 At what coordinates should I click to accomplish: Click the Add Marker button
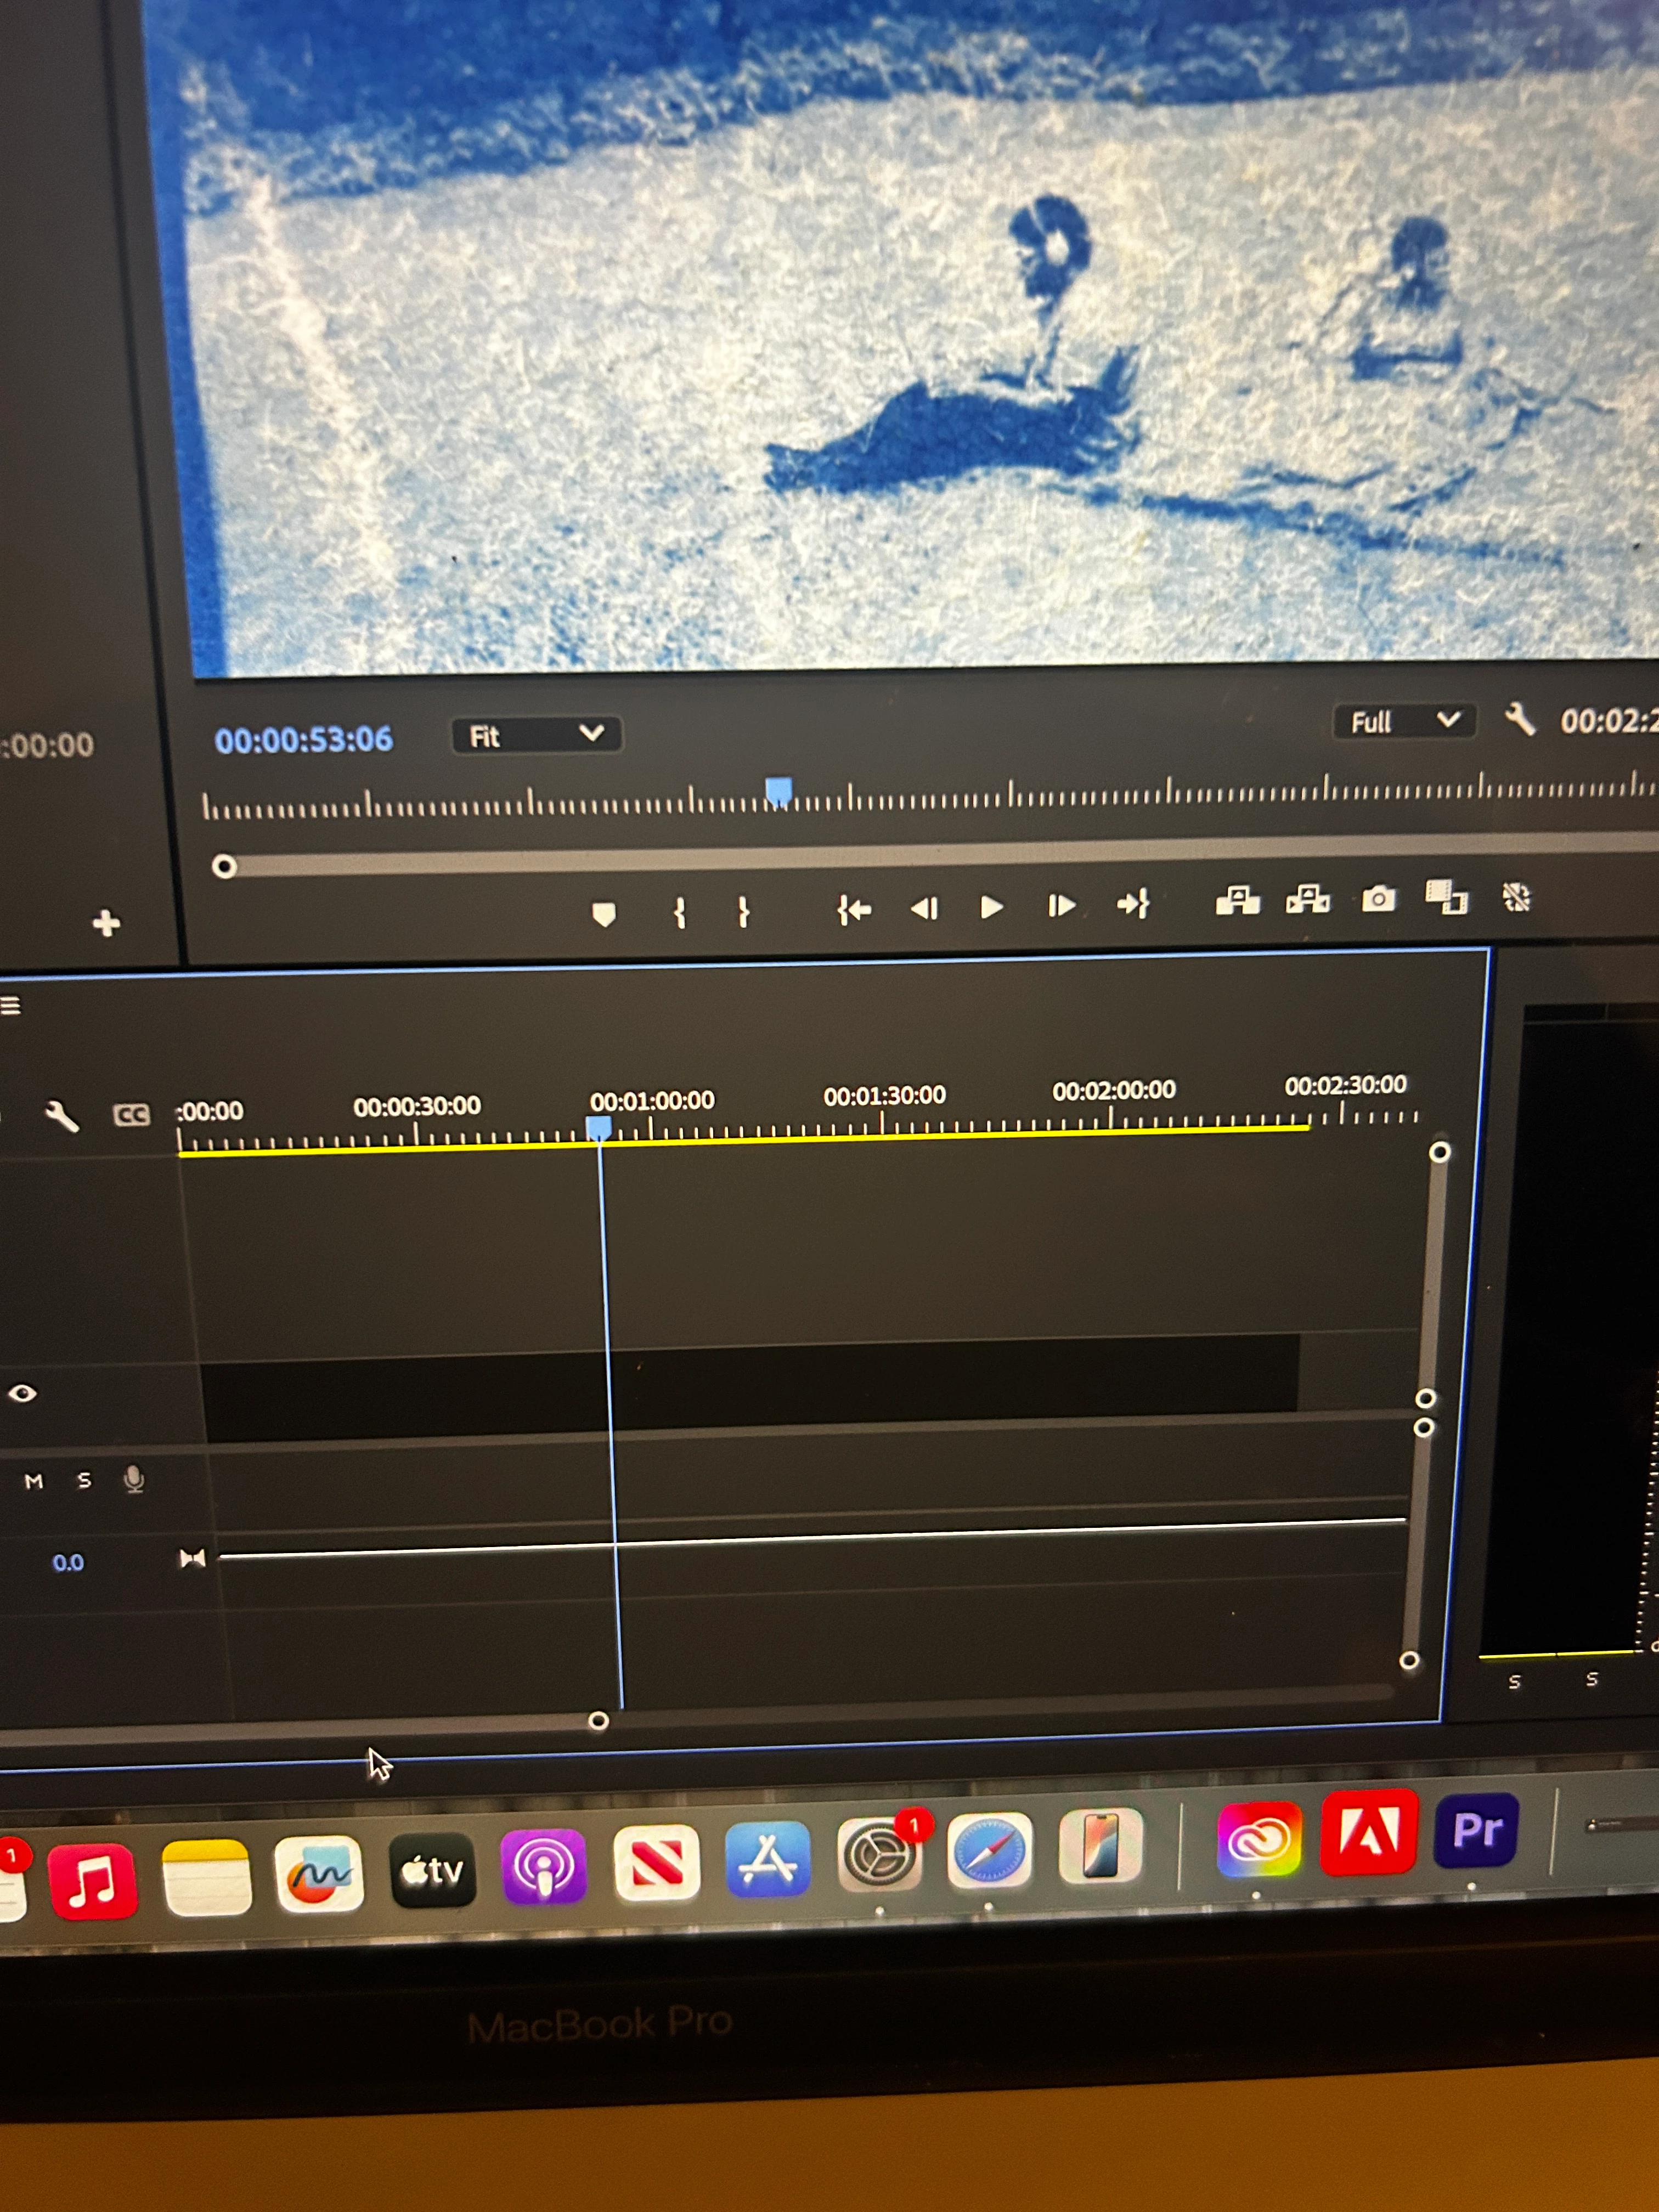(x=603, y=914)
